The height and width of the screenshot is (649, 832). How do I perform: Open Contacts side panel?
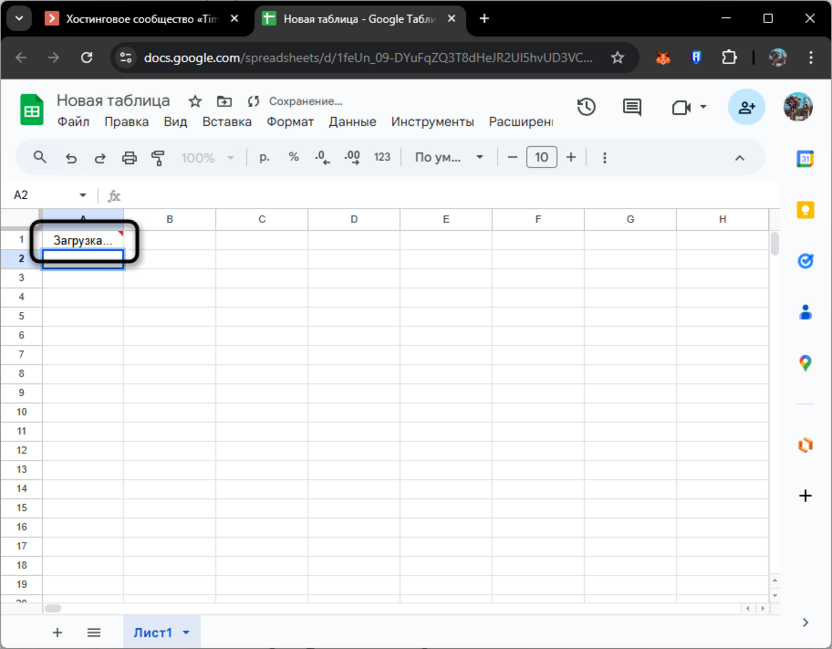tap(805, 311)
